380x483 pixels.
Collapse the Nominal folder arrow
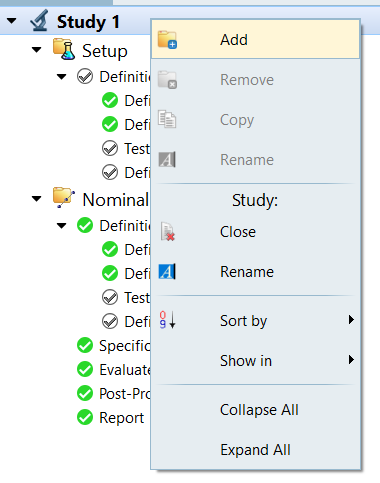36,199
